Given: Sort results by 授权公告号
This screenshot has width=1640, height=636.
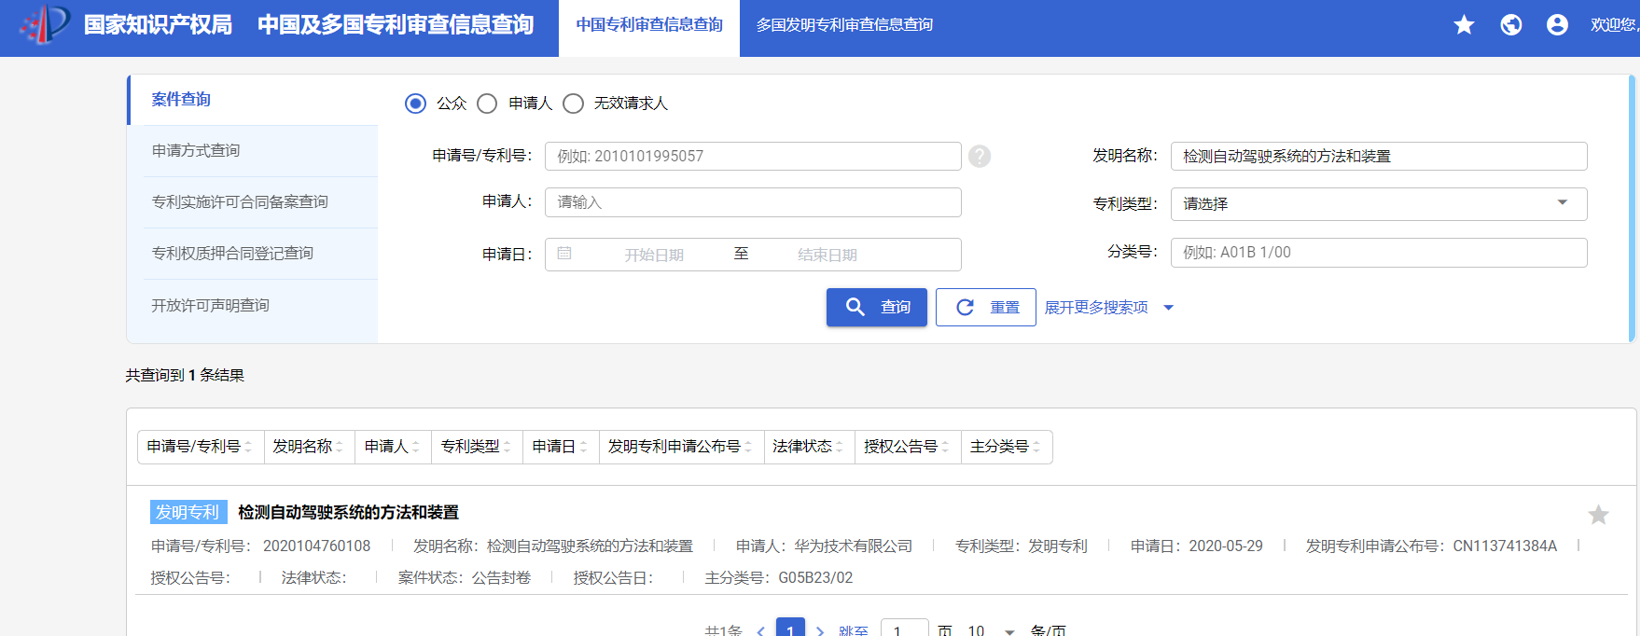Looking at the screenshot, I should coord(907,447).
